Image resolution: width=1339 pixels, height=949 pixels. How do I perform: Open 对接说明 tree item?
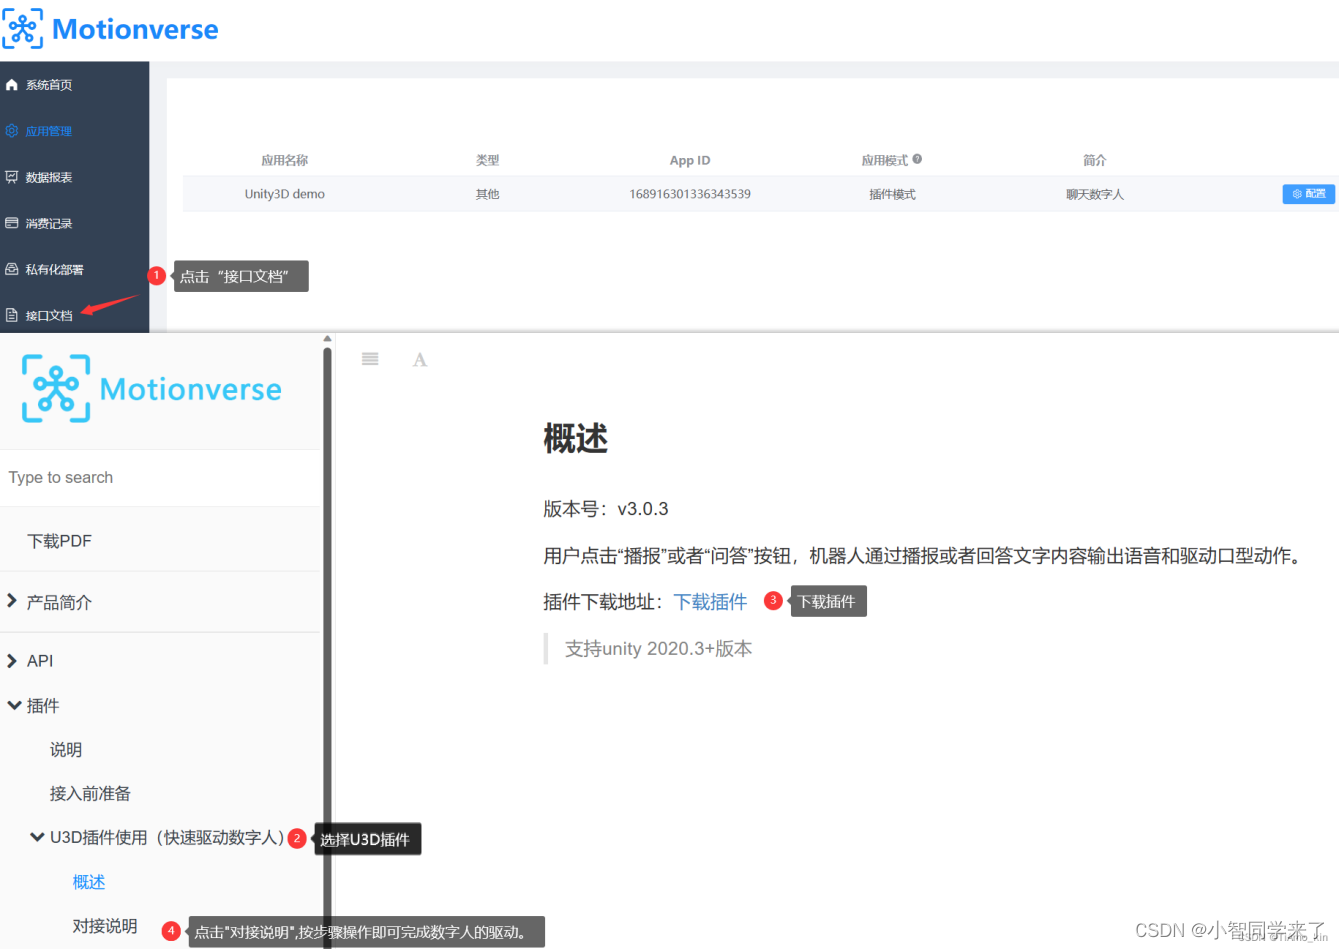point(105,926)
